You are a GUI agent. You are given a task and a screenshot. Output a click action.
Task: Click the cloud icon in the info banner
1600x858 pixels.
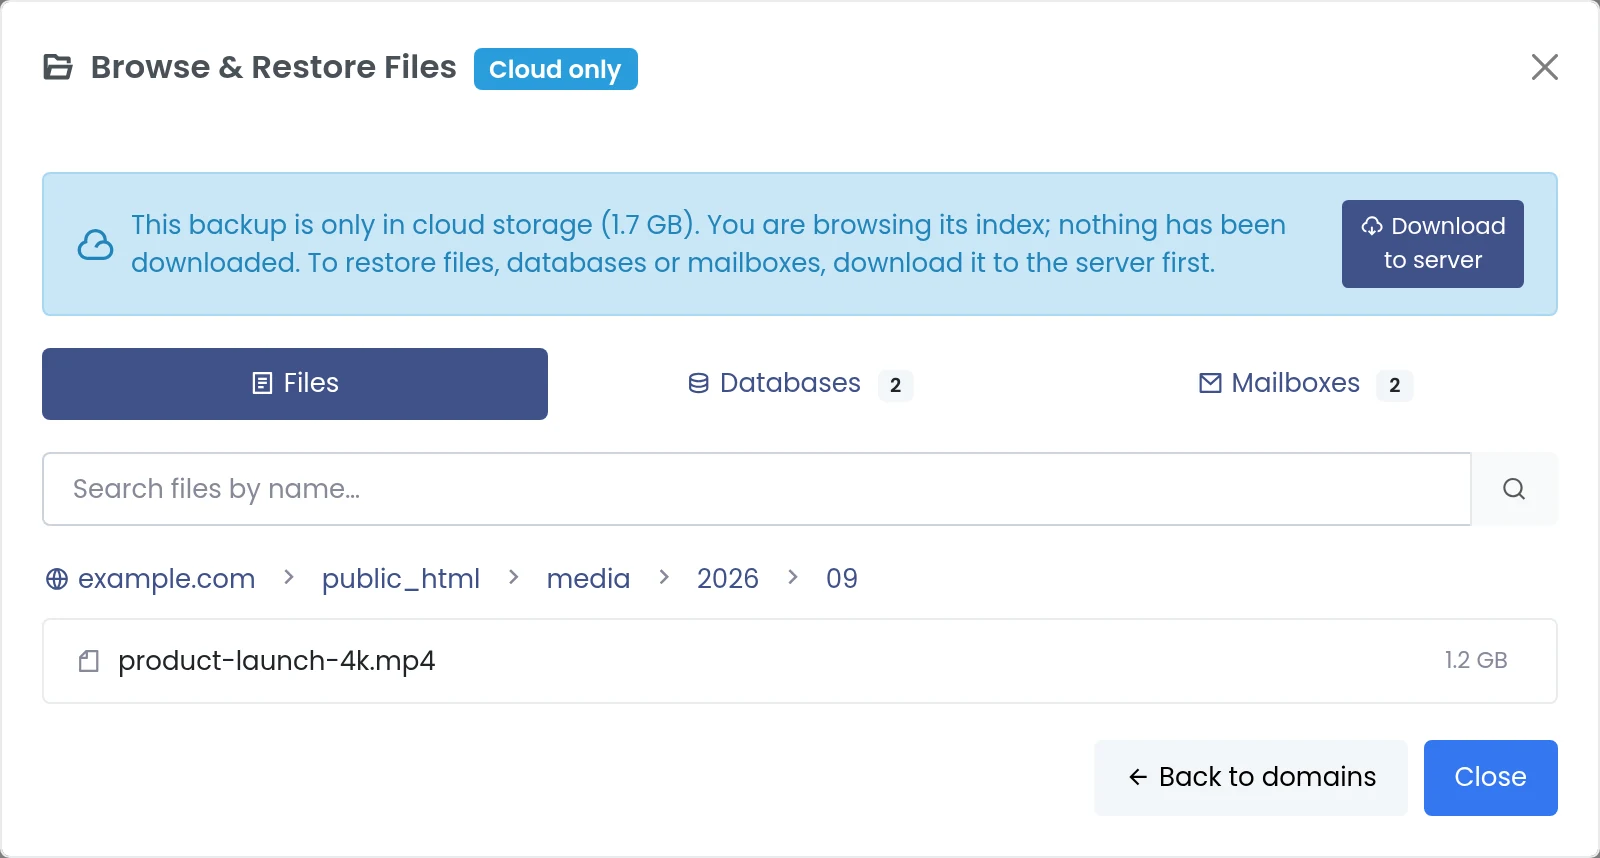(x=95, y=244)
